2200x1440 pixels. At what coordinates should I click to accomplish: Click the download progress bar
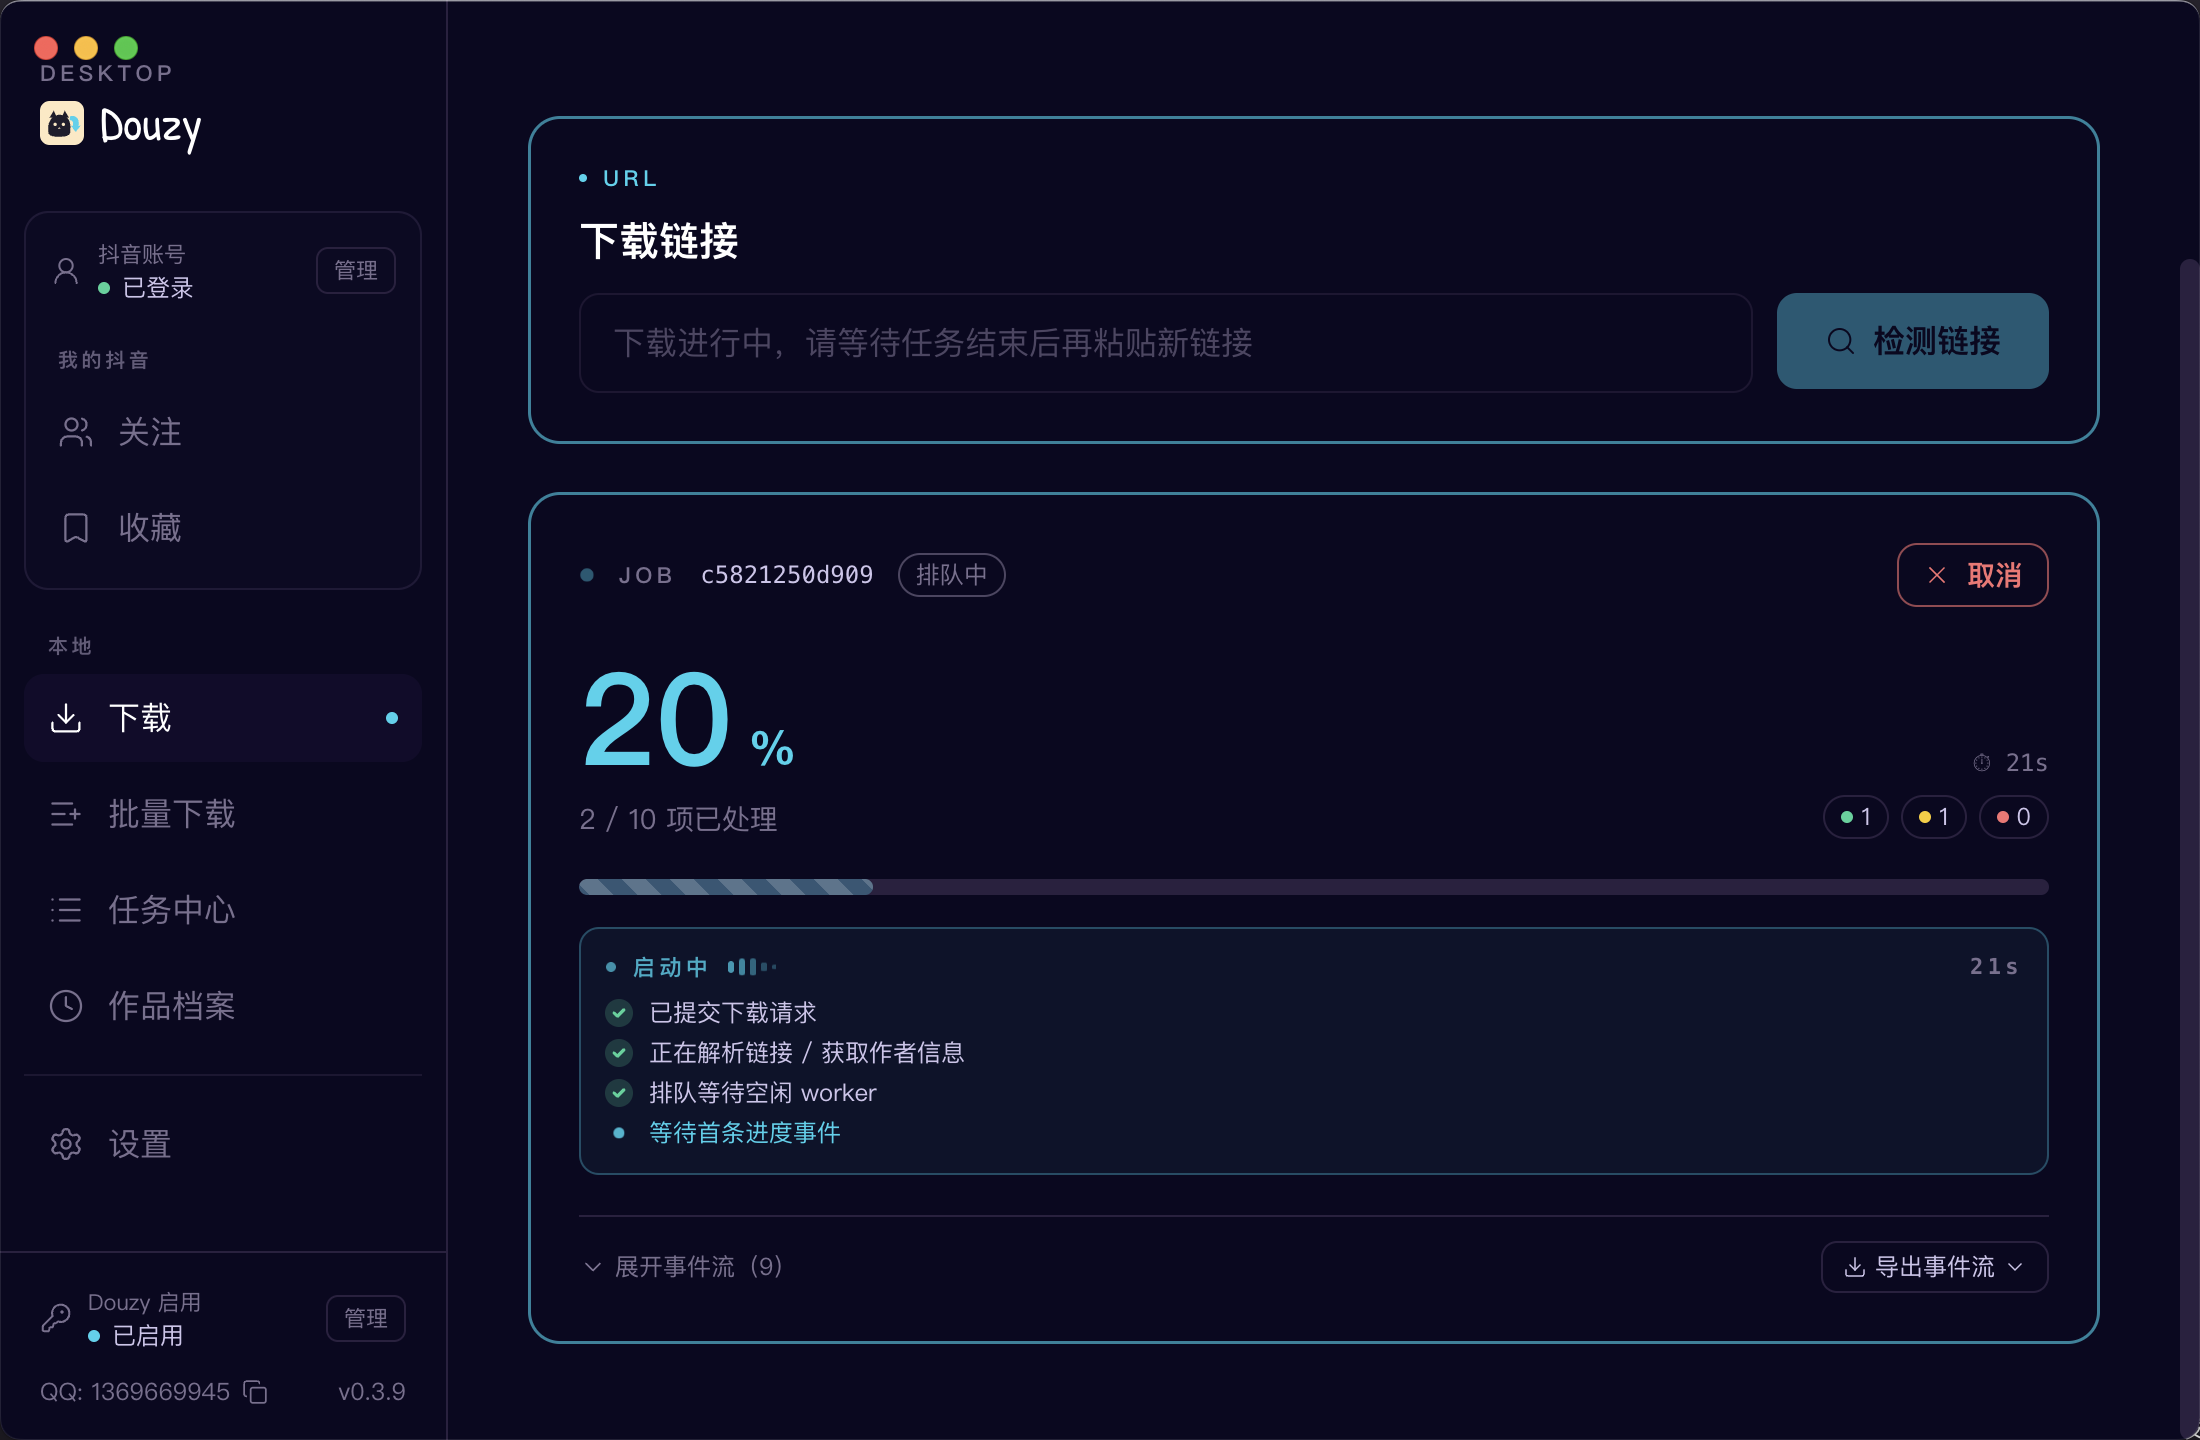point(1314,887)
